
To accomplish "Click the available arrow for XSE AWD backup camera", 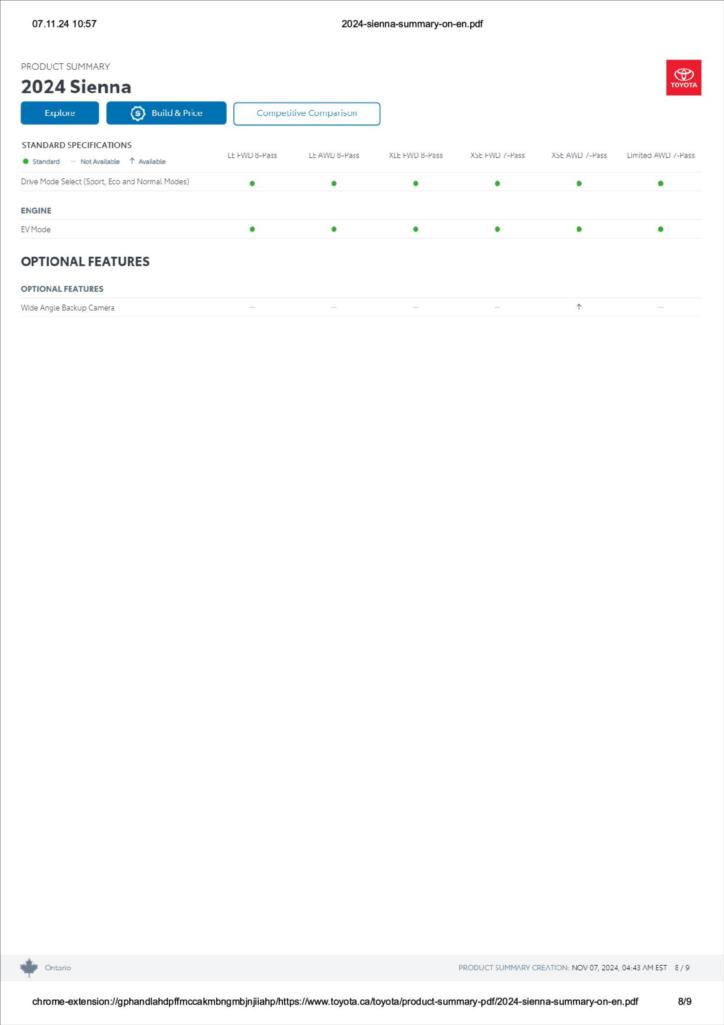I will 579,307.
